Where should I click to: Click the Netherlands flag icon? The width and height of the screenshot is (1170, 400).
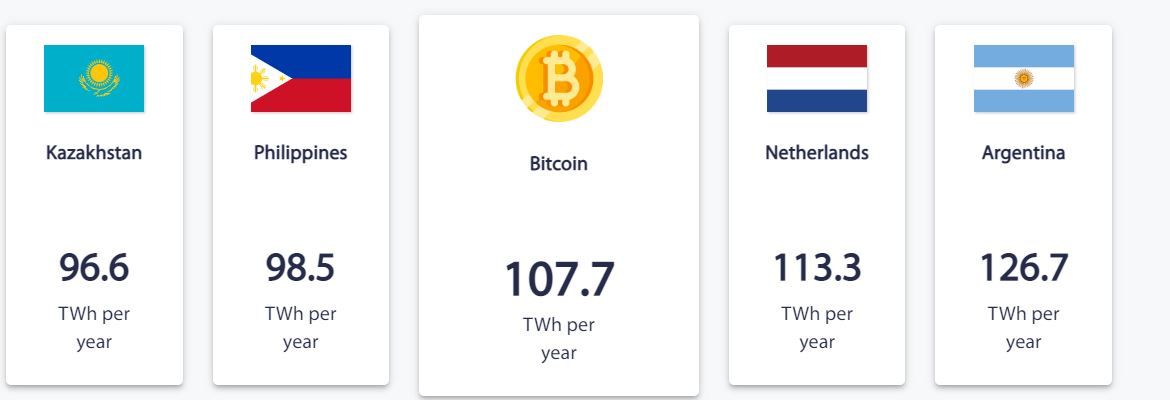816,78
